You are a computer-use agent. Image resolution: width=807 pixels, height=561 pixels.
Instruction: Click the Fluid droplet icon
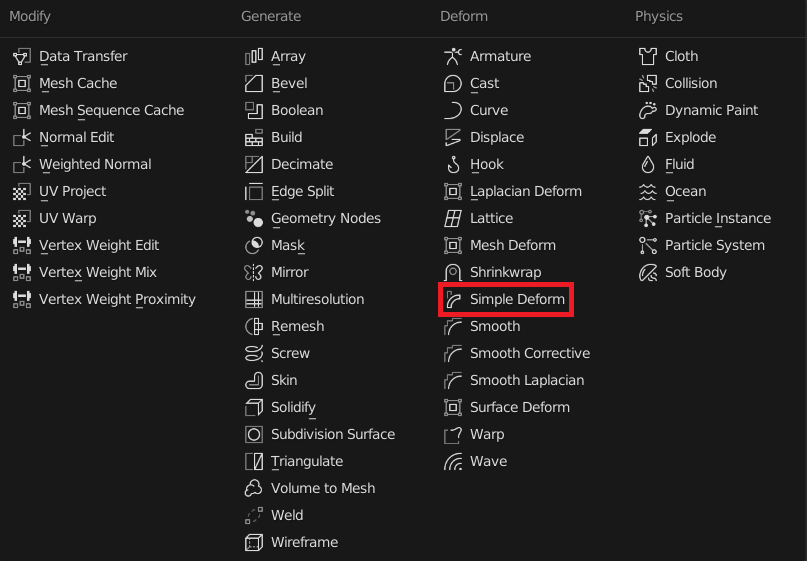[x=648, y=165]
